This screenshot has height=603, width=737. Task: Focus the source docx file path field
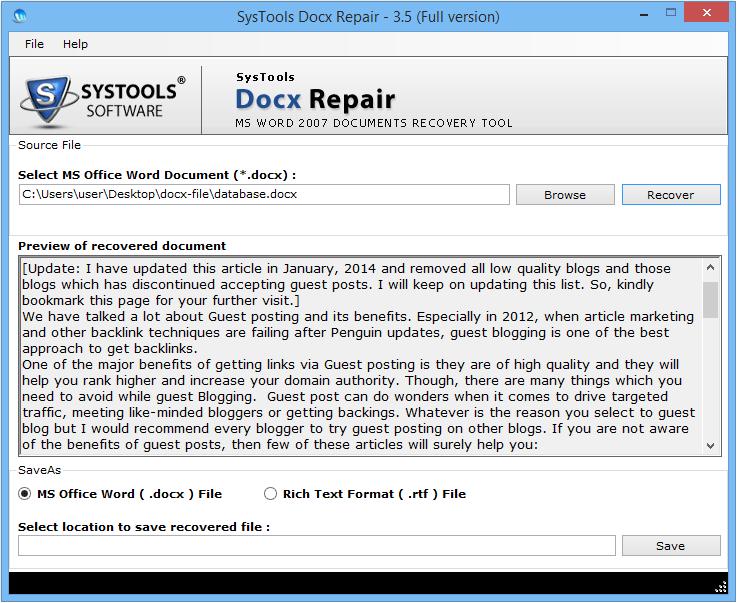click(264, 195)
